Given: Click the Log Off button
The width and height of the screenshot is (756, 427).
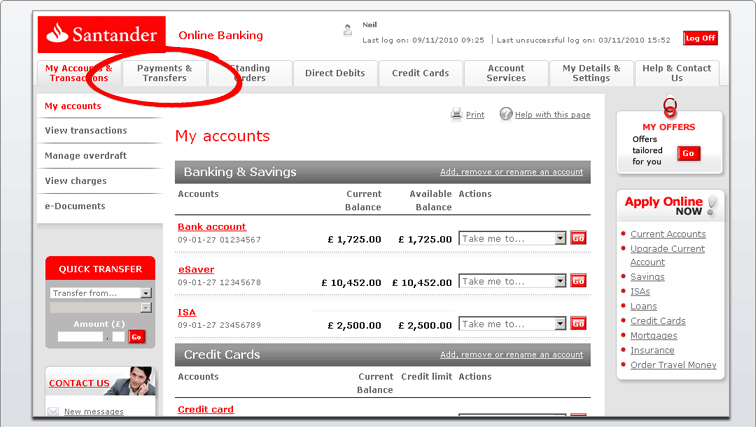Looking at the screenshot, I should [700, 38].
